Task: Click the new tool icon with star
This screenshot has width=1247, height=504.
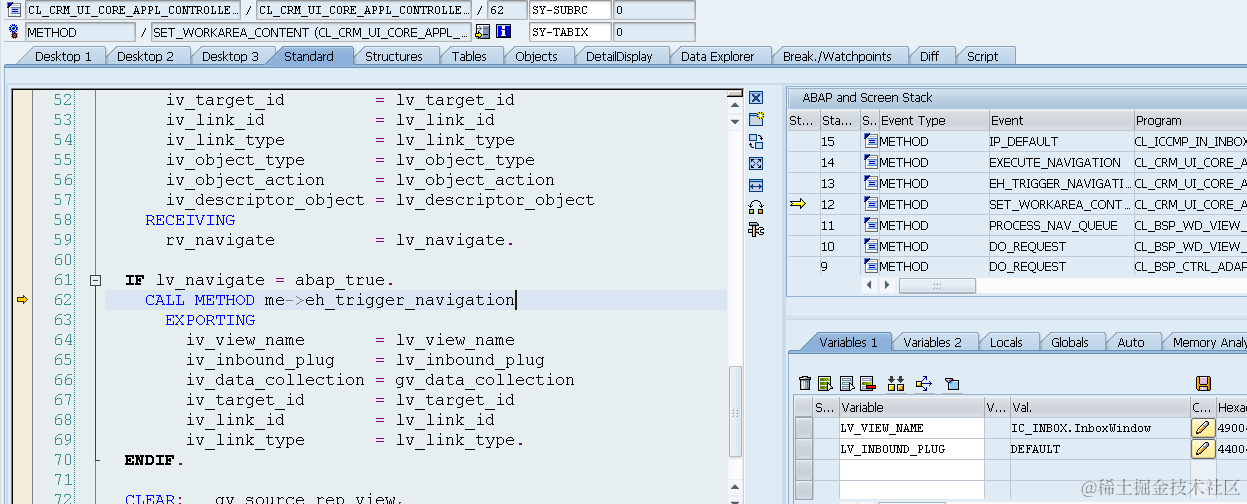Action: pyautogui.click(x=756, y=119)
